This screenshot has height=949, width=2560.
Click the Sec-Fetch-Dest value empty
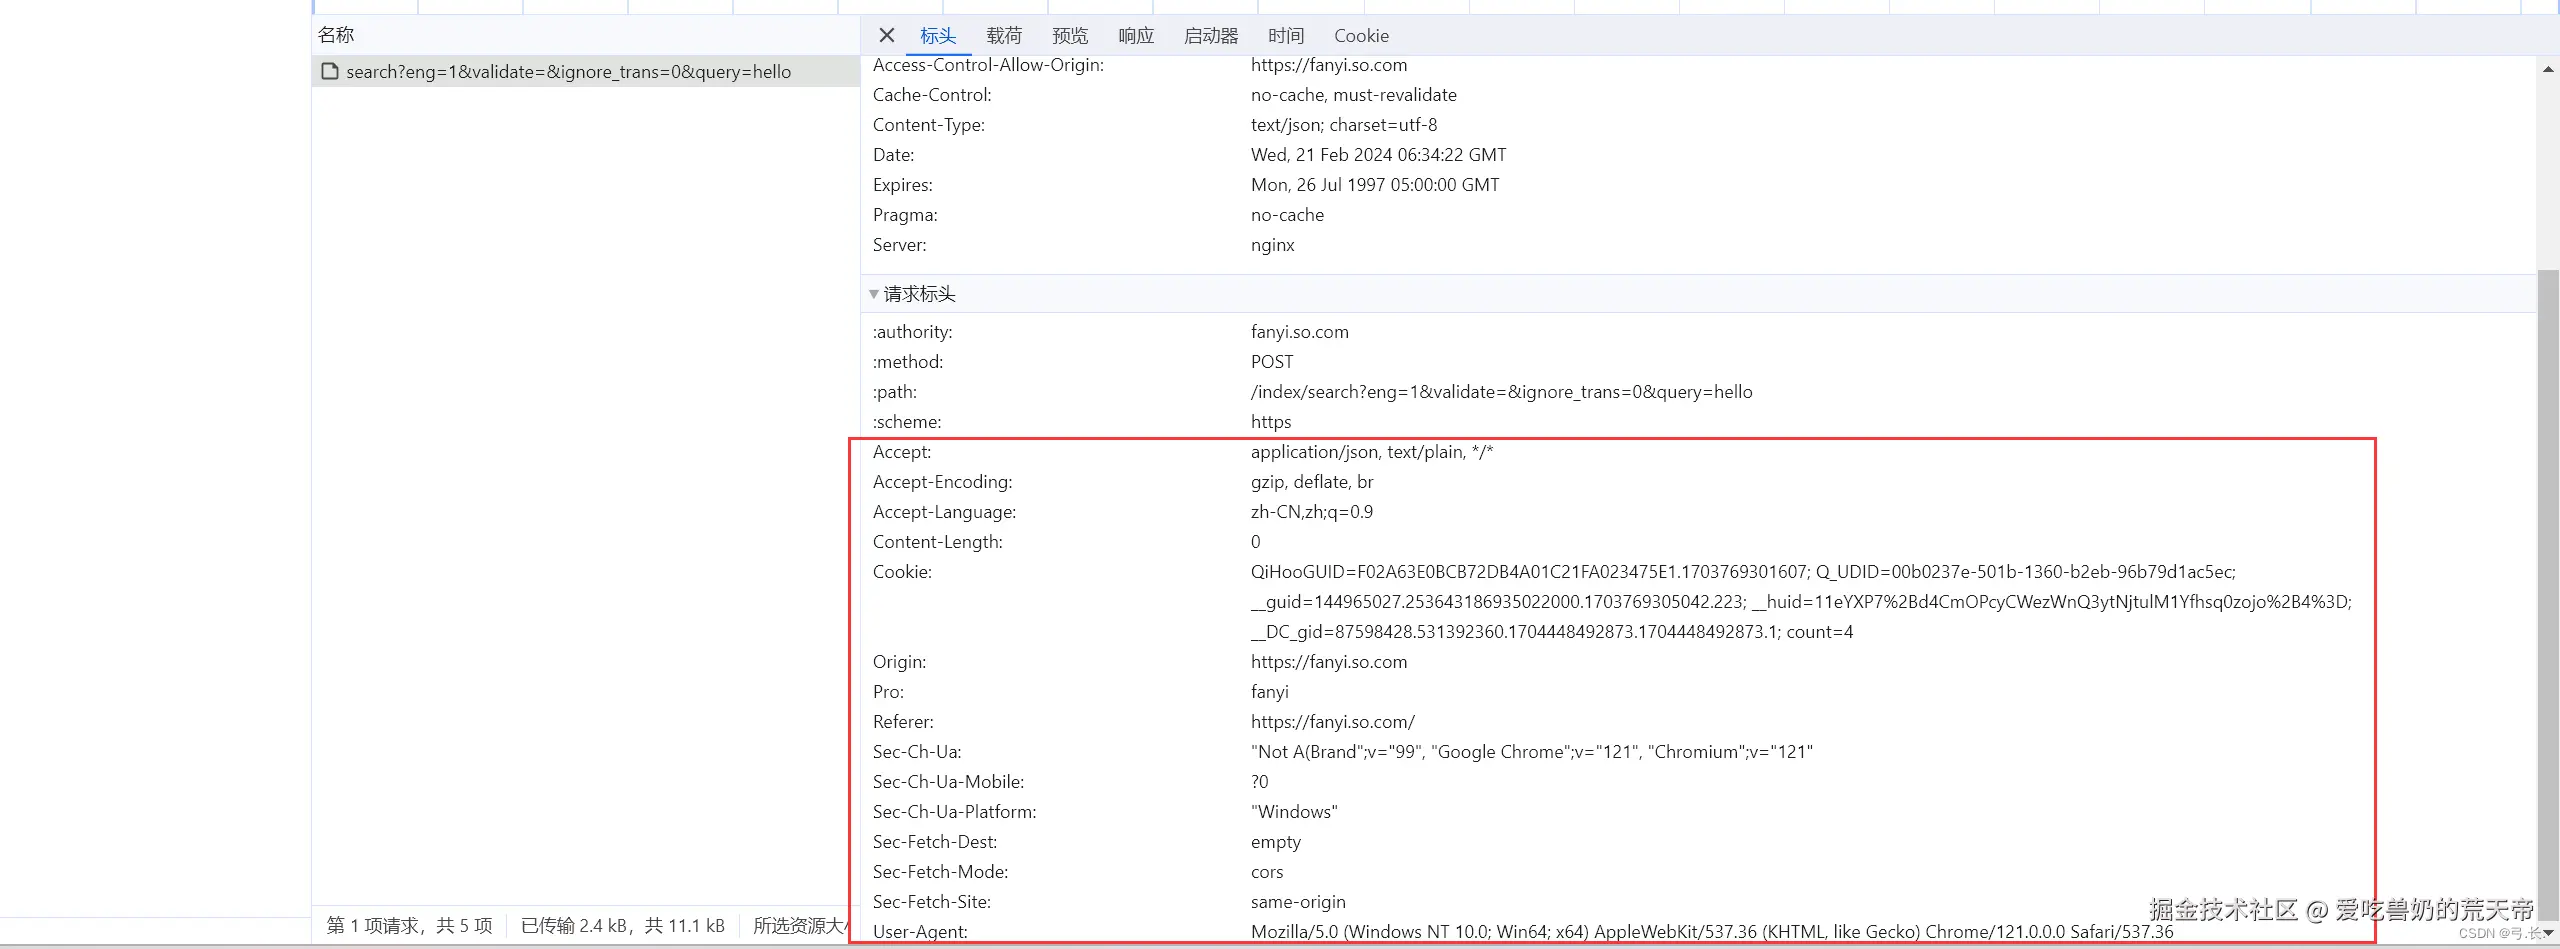1275,842
